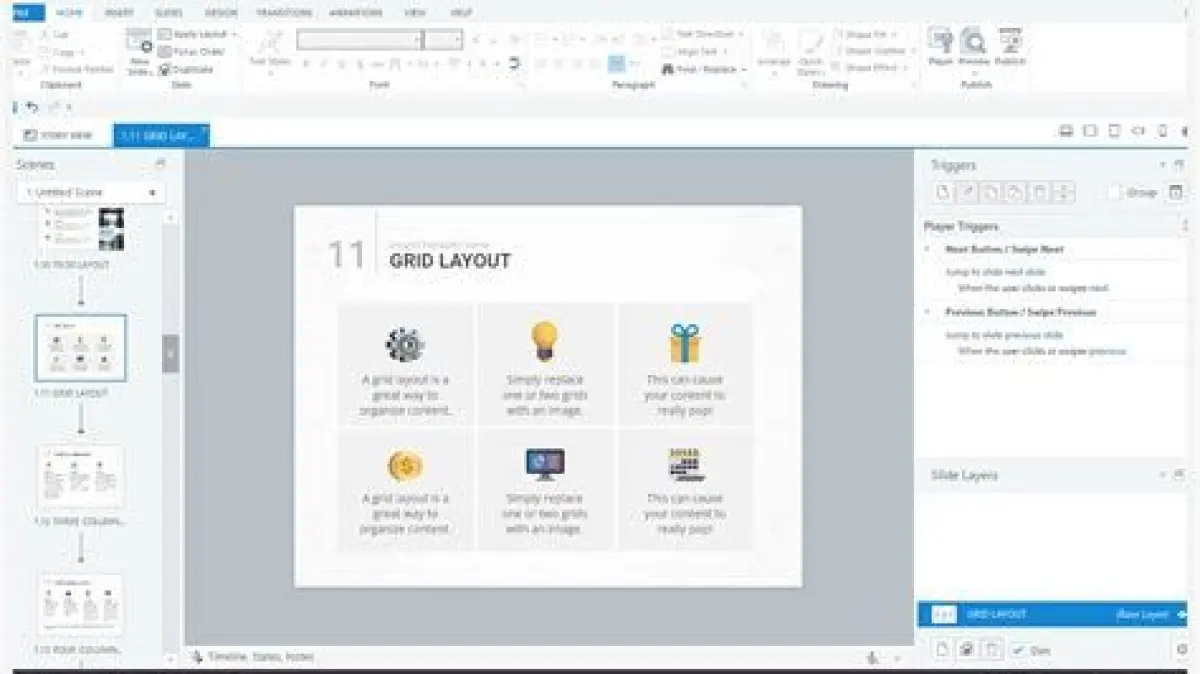Select the Three Columns slide thumbnail
This screenshot has width=1200, height=674.
[81, 477]
